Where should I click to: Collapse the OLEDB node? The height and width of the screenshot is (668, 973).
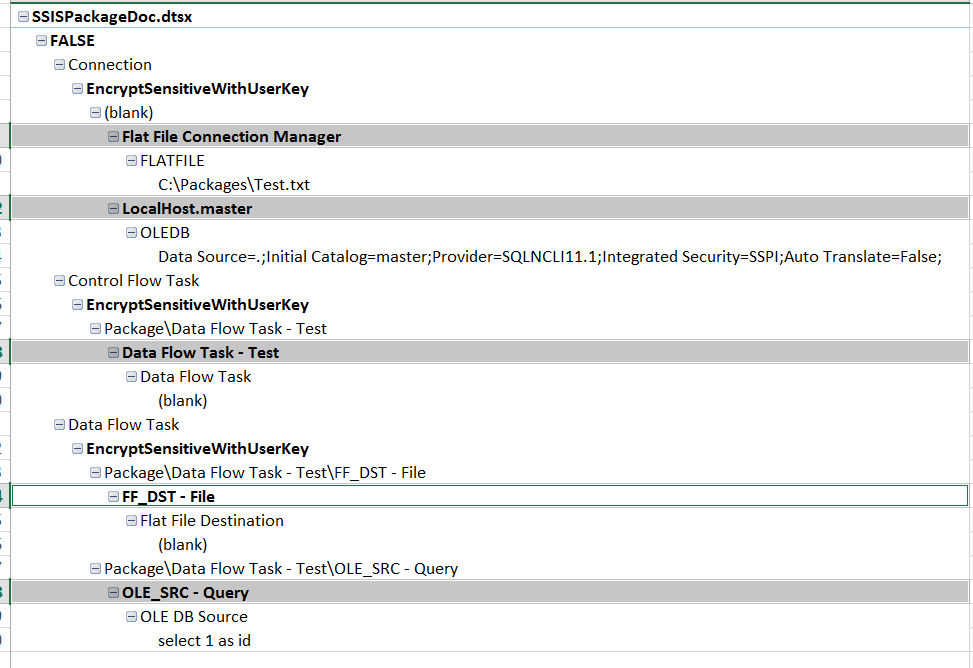(x=132, y=233)
